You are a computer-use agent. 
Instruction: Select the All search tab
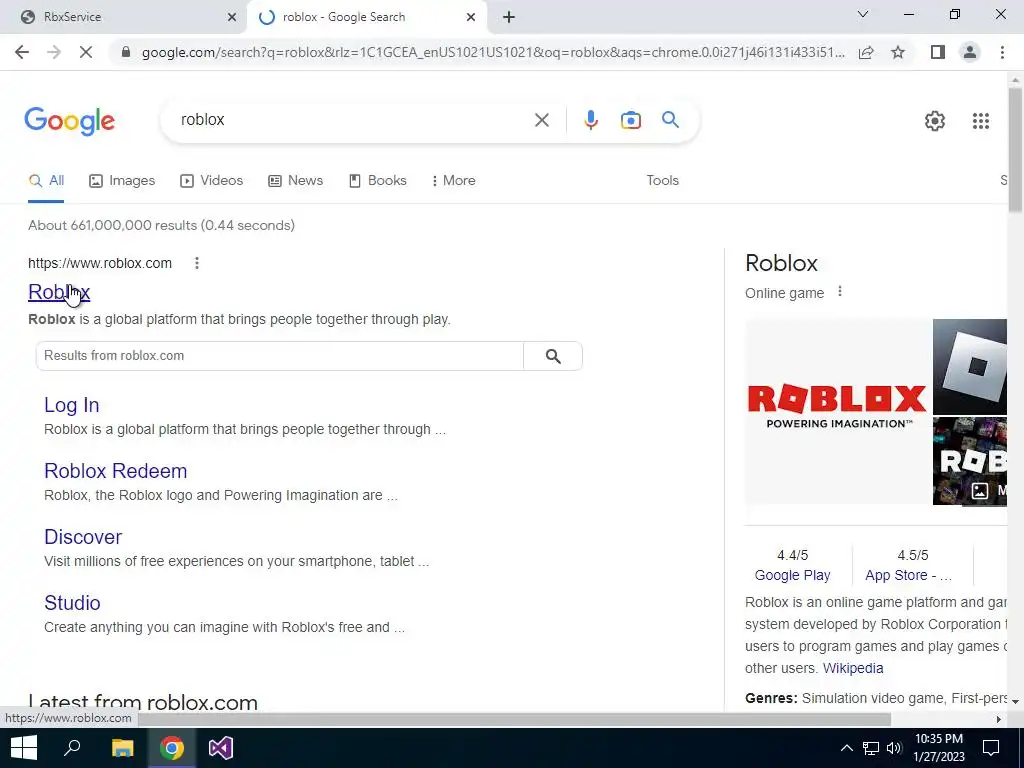pyautogui.click(x=46, y=181)
